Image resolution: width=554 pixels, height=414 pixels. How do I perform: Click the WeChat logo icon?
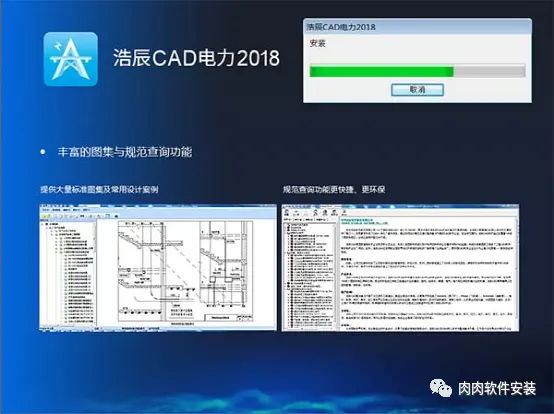[441, 388]
